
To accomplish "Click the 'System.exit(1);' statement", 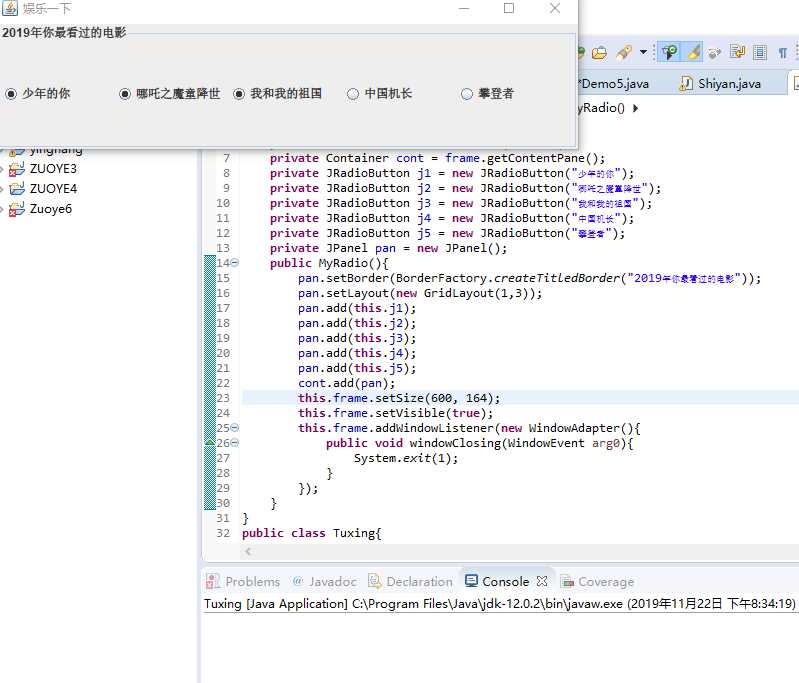I will click(406, 458).
